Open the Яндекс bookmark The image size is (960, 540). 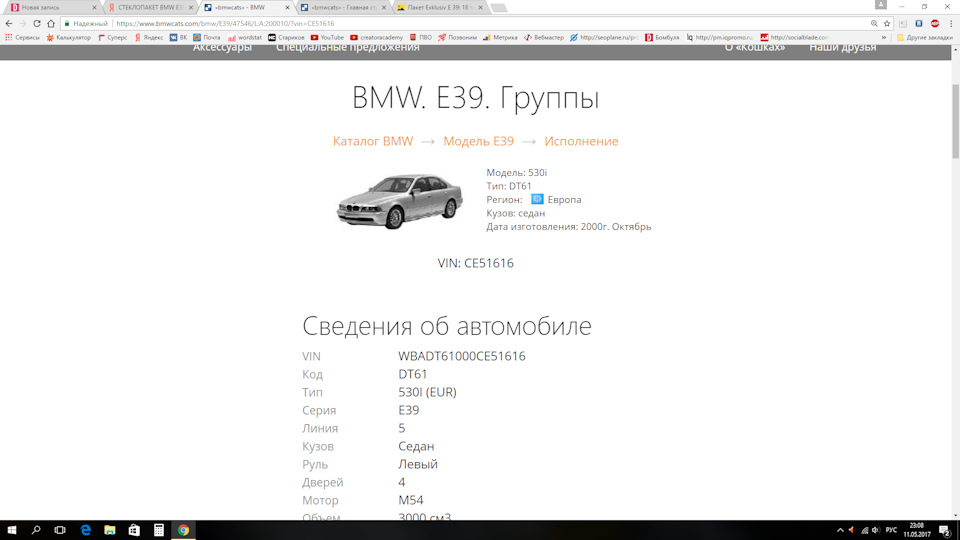coord(149,37)
